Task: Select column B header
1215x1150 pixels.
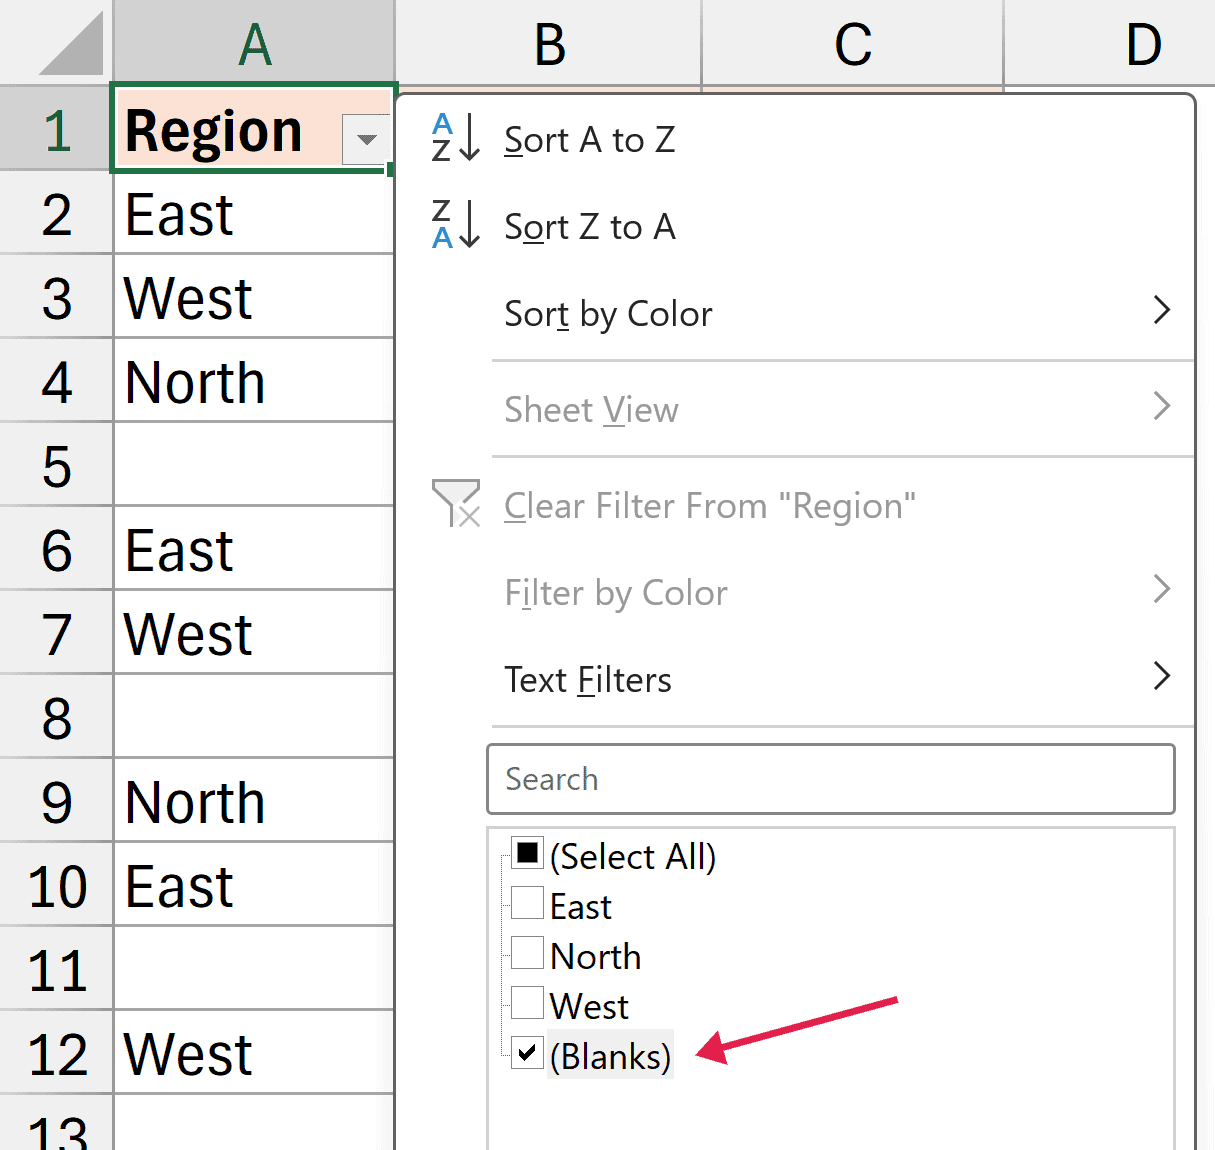Action: [x=549, y=43]
